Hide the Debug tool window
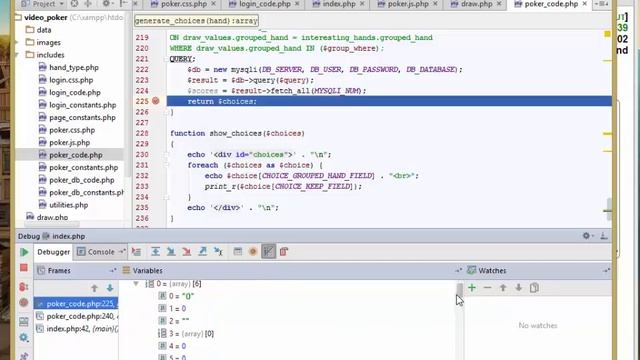The width and height of the screenshot is (640, 360). pyautogui.click(x=604, y=236)
